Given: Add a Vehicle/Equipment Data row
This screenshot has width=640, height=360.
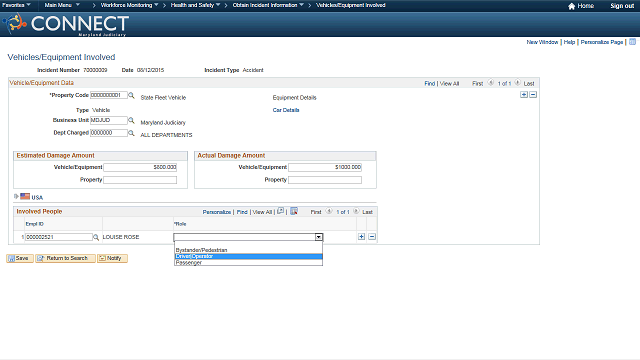Looking at the screenshot, I should (524, 95).
